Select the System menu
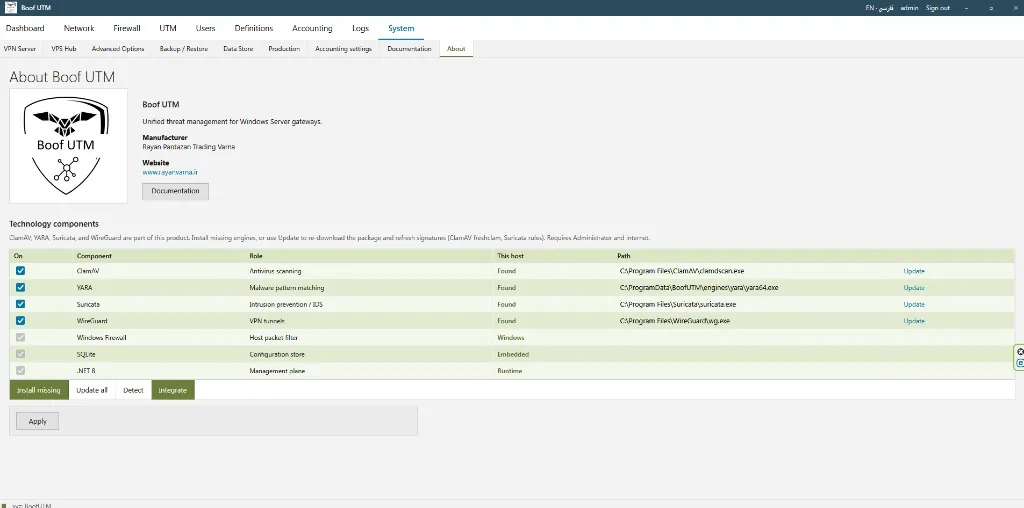This screenshot has height=508, width=1024. click(401, 28)
